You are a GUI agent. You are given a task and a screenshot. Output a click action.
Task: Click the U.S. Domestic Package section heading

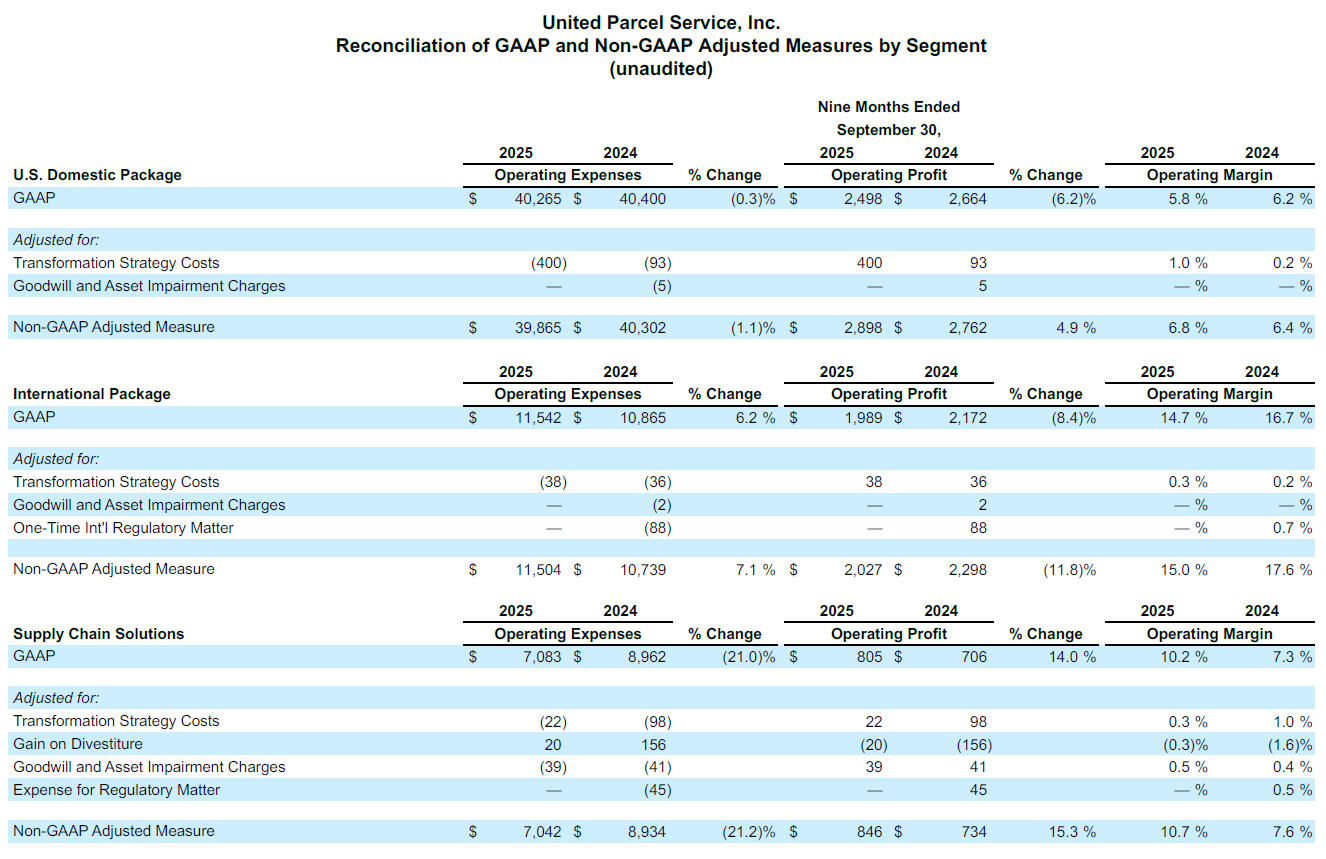(97, 175)
